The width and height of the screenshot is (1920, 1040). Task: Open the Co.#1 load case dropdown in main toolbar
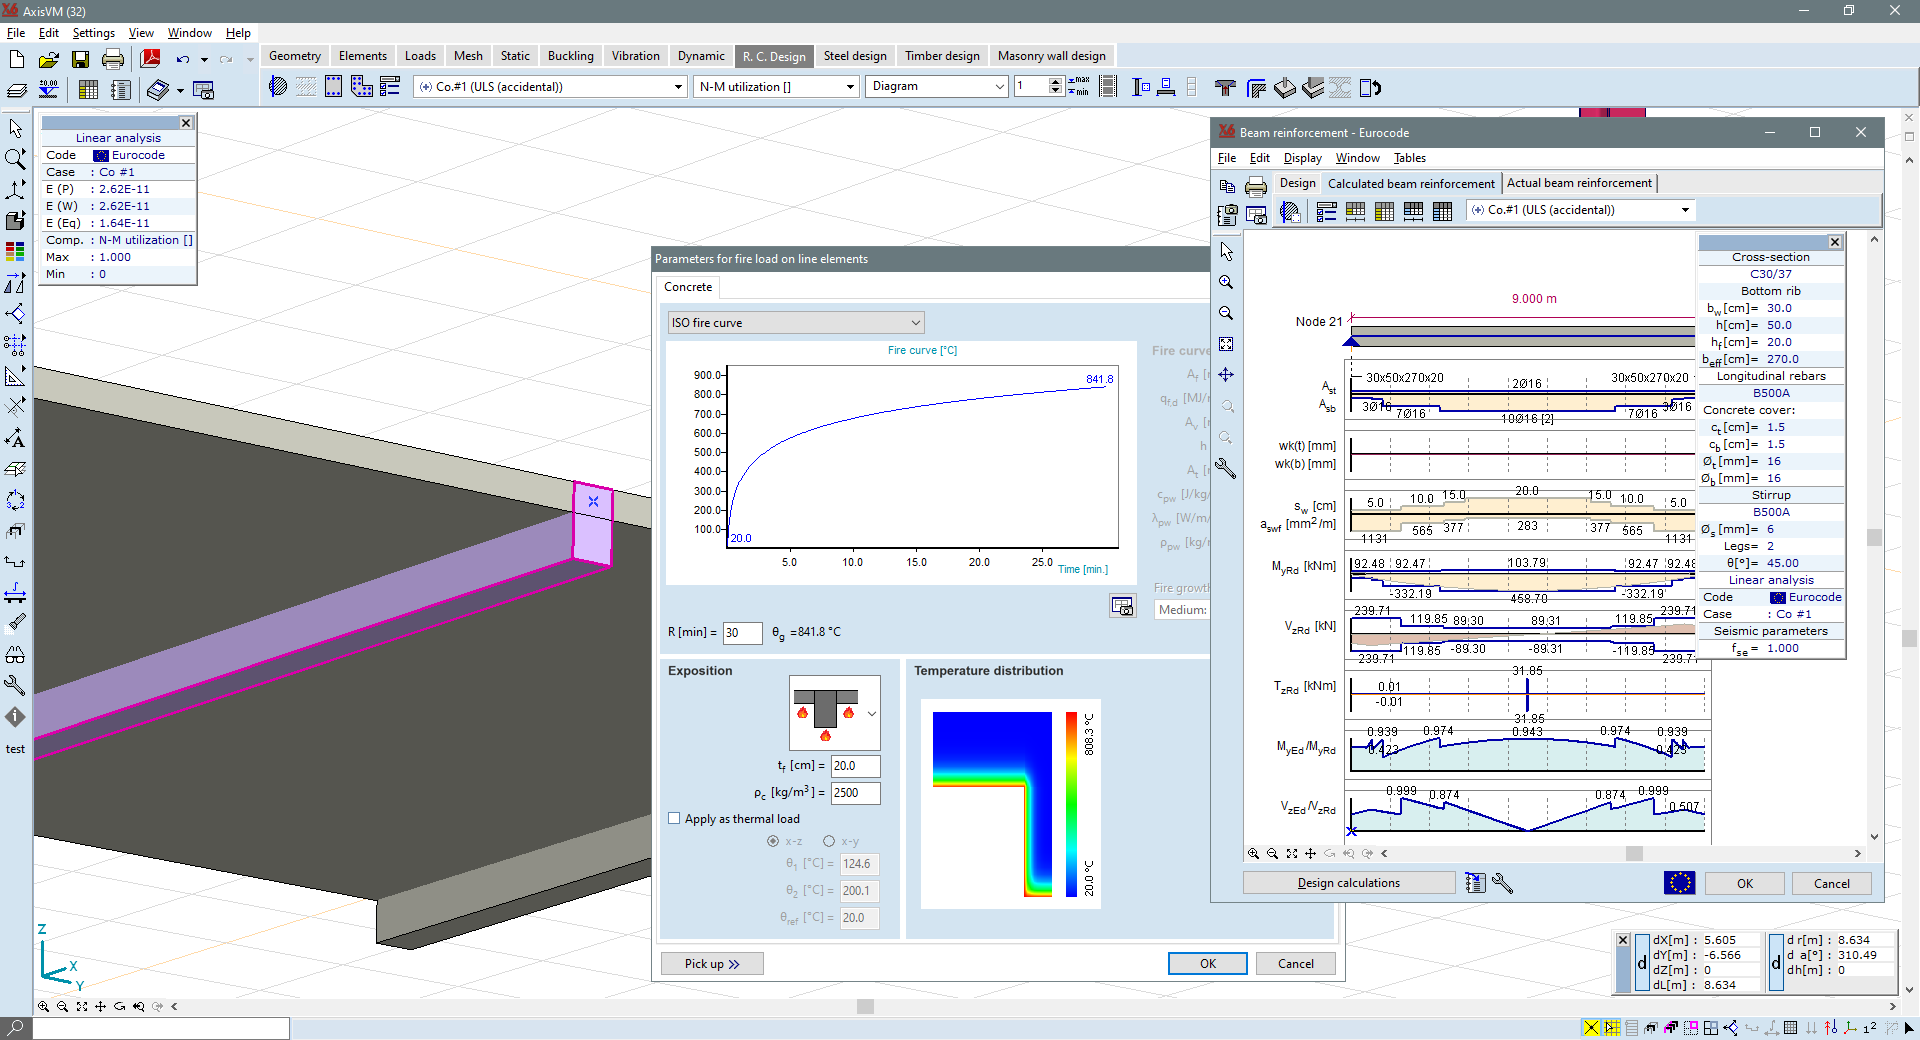pos(550,87)
